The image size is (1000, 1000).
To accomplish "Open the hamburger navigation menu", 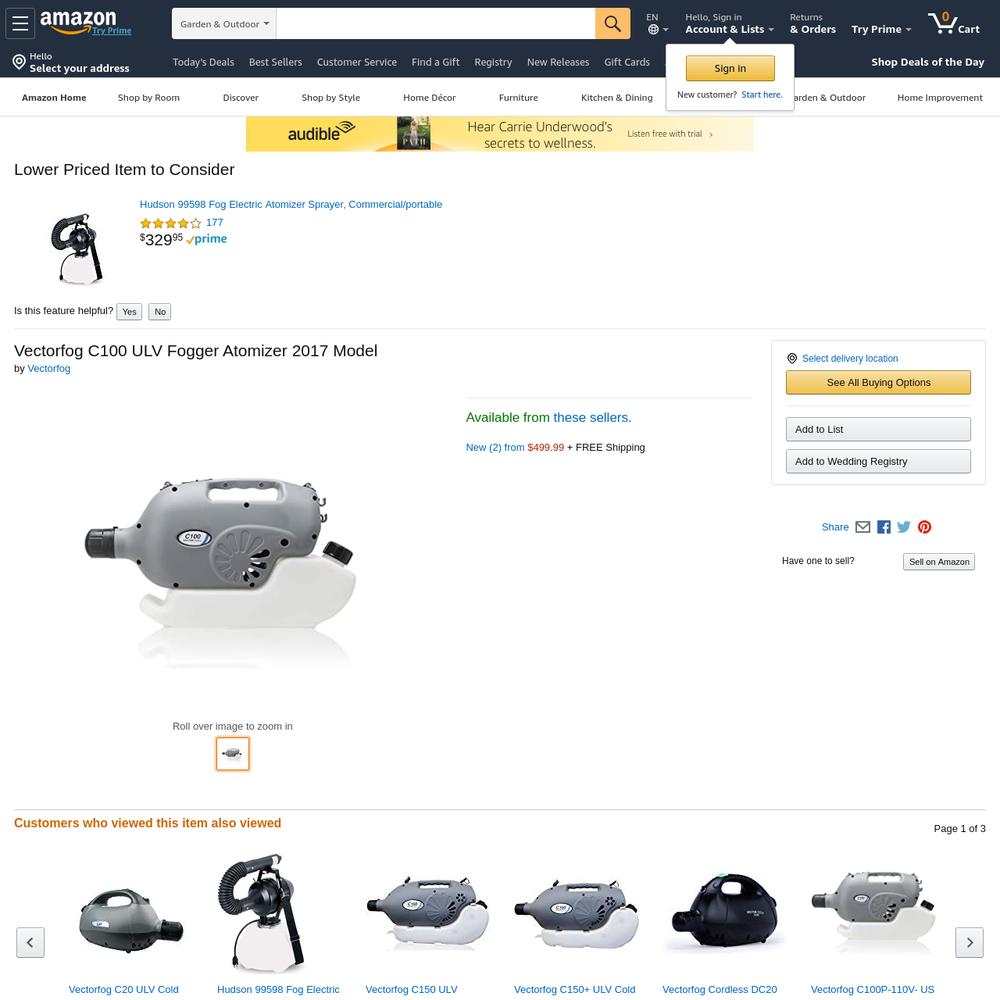I will (x=20, y=24).
